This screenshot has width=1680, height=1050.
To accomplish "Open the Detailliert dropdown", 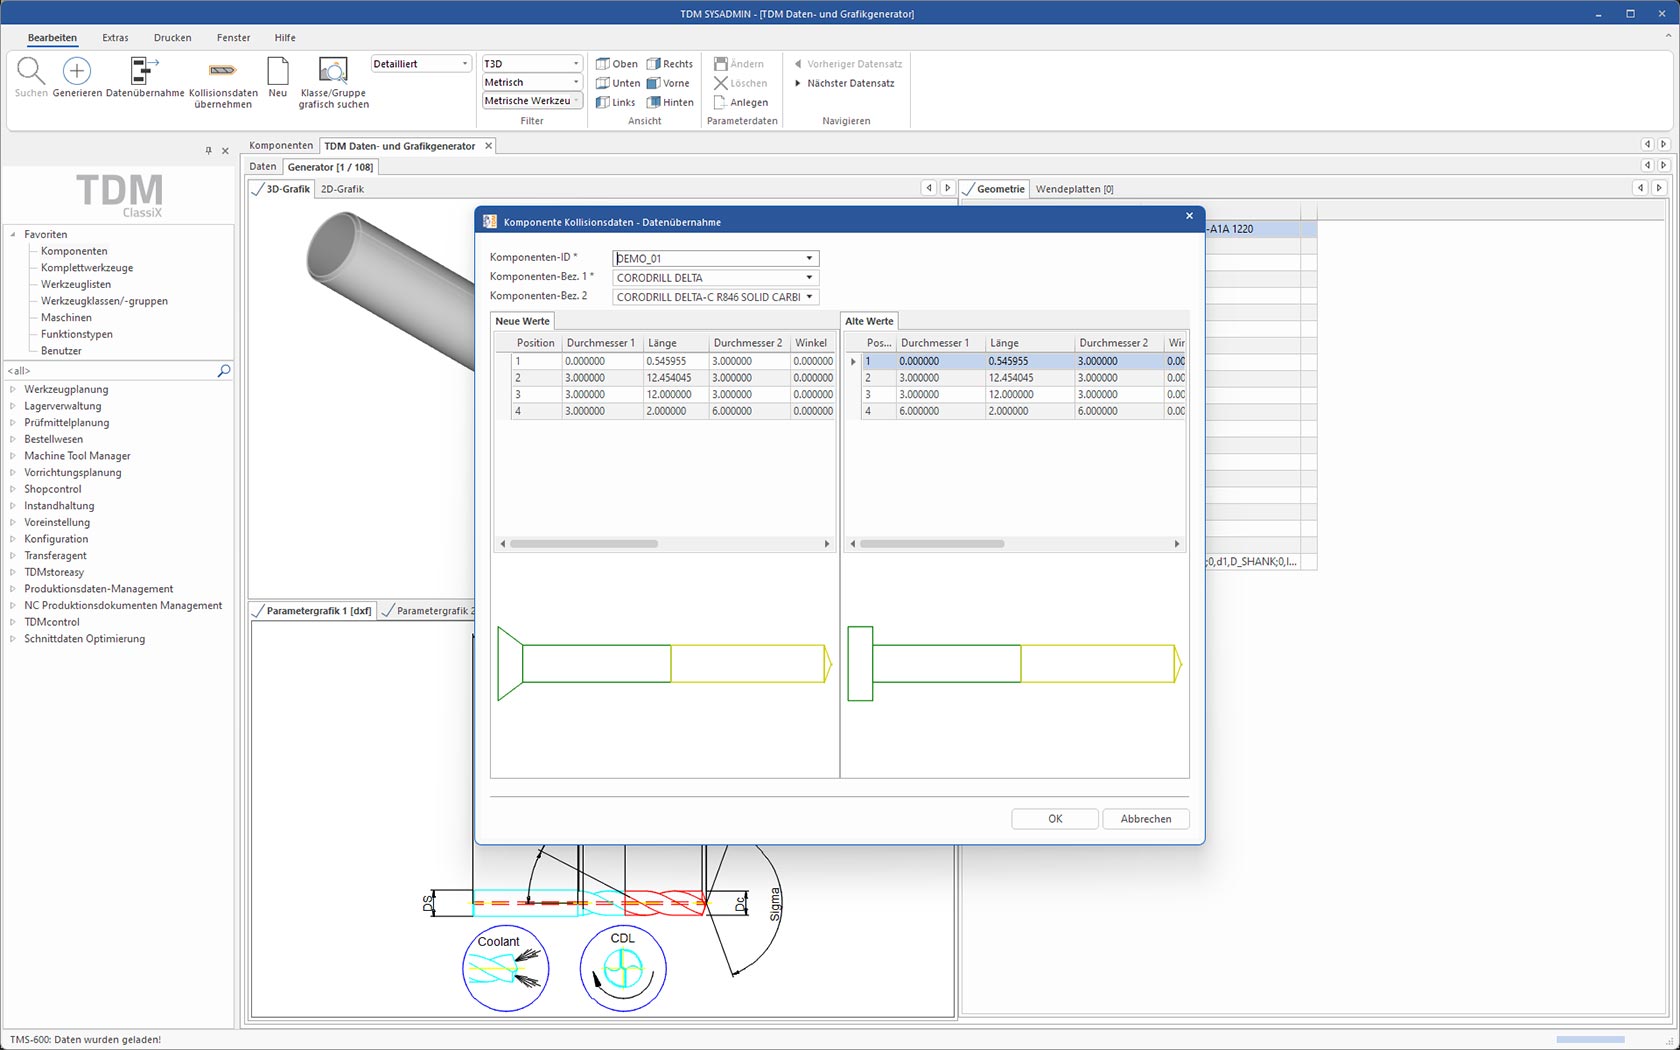I will (465, 64).
